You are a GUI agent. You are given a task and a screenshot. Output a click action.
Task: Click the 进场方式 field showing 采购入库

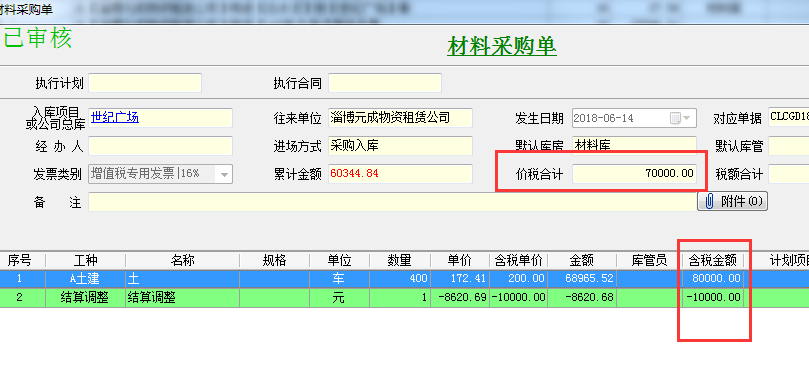click(400, 146)
